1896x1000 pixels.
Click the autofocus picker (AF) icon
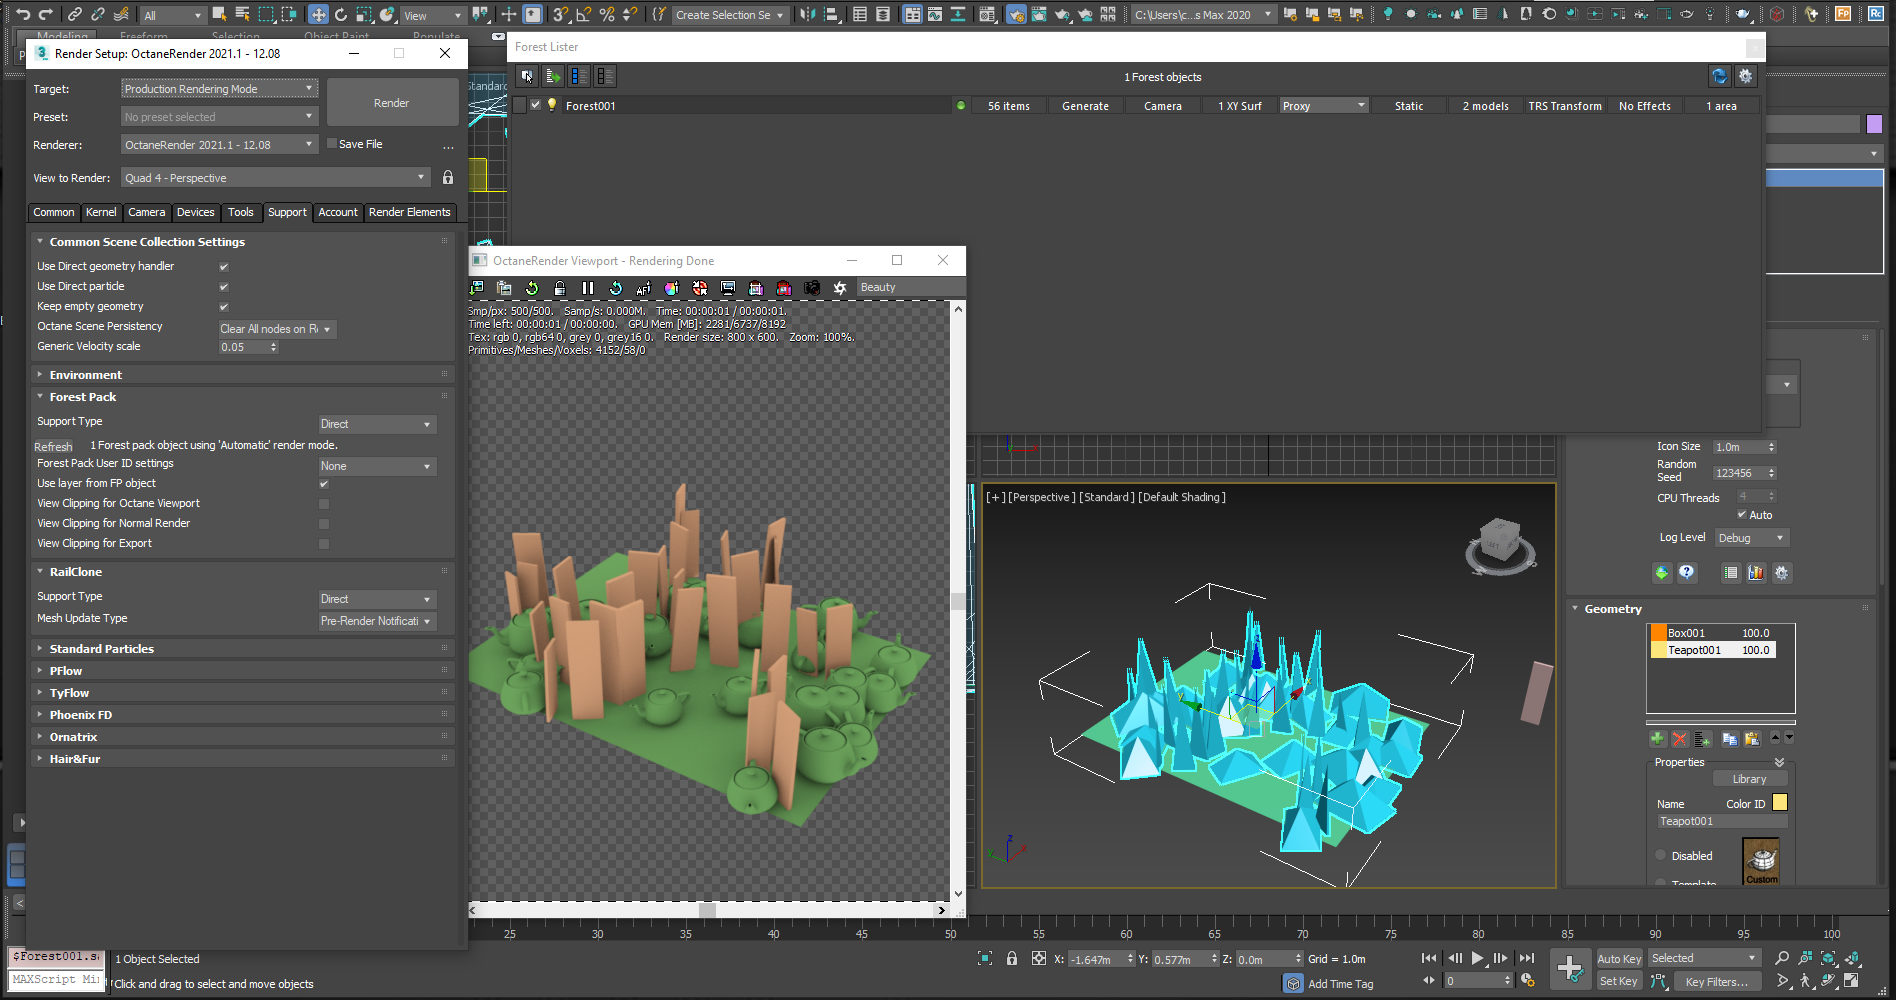click(643, 288)
